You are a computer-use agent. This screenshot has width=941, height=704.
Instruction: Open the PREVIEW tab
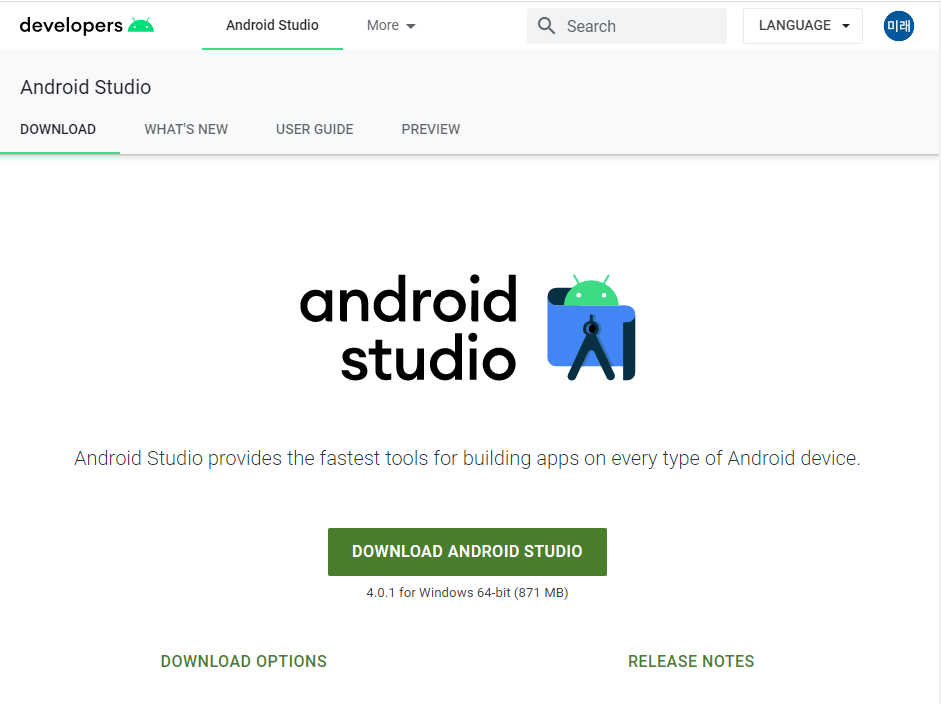coord(431,130)
